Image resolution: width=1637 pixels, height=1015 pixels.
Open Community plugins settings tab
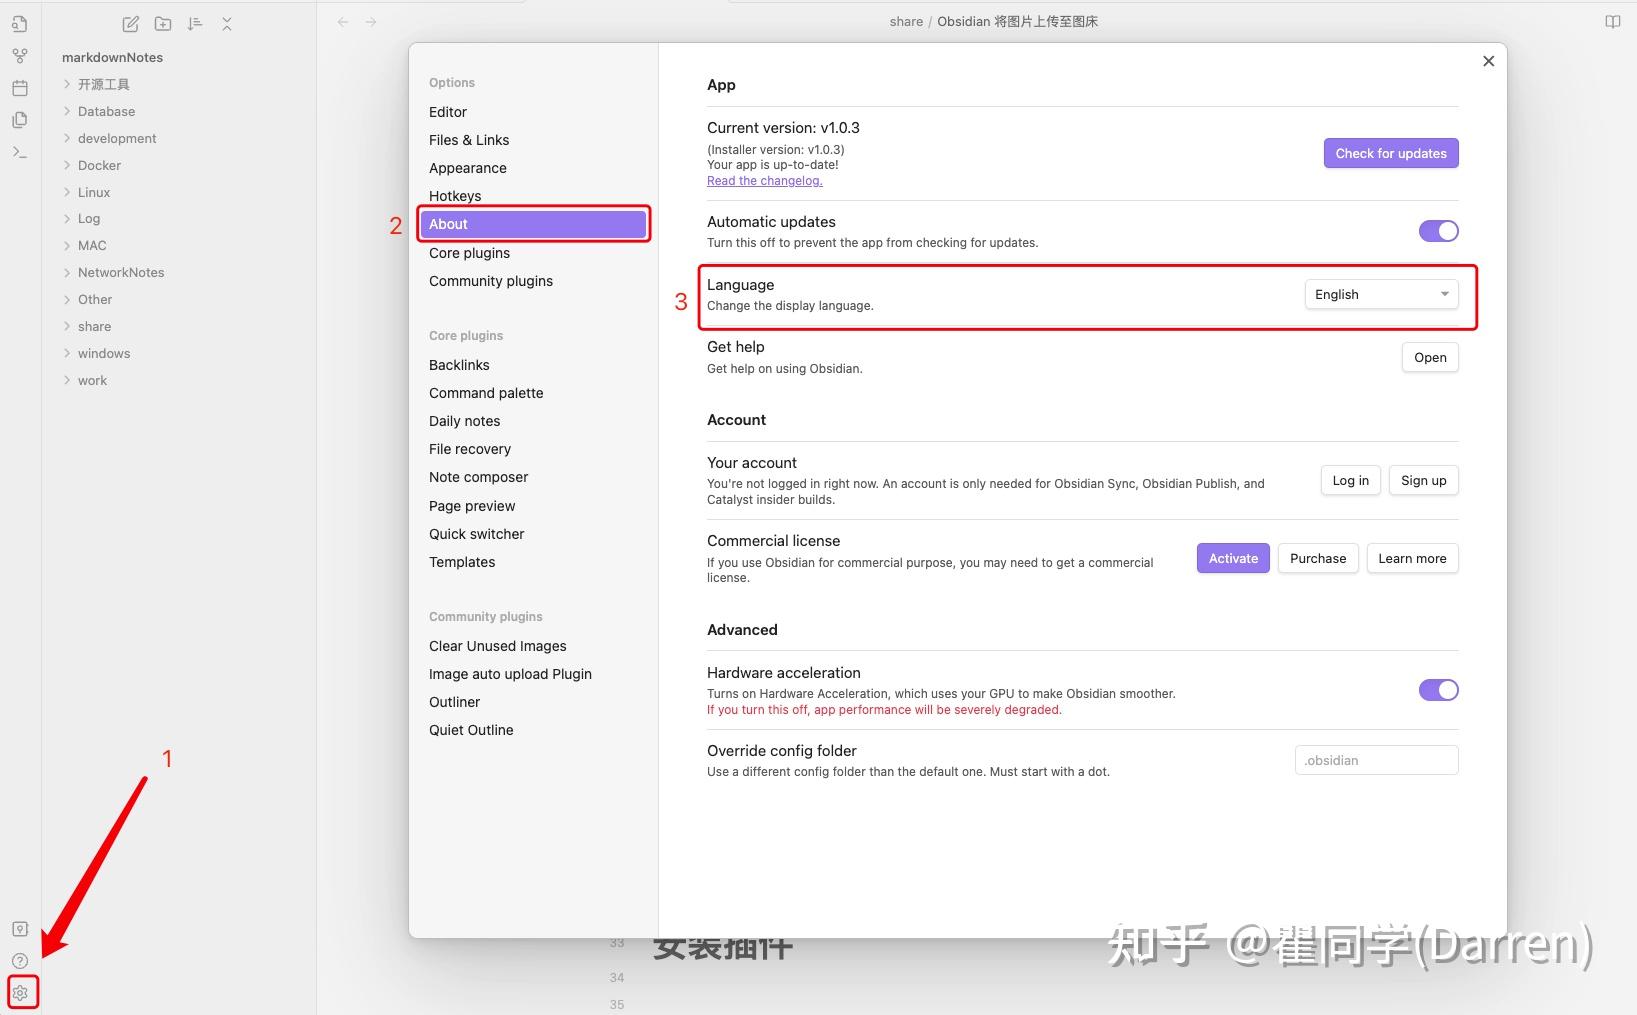point(533,281)
